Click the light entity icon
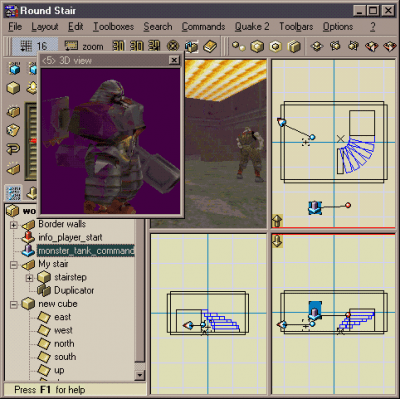 (x=32, y=88)
